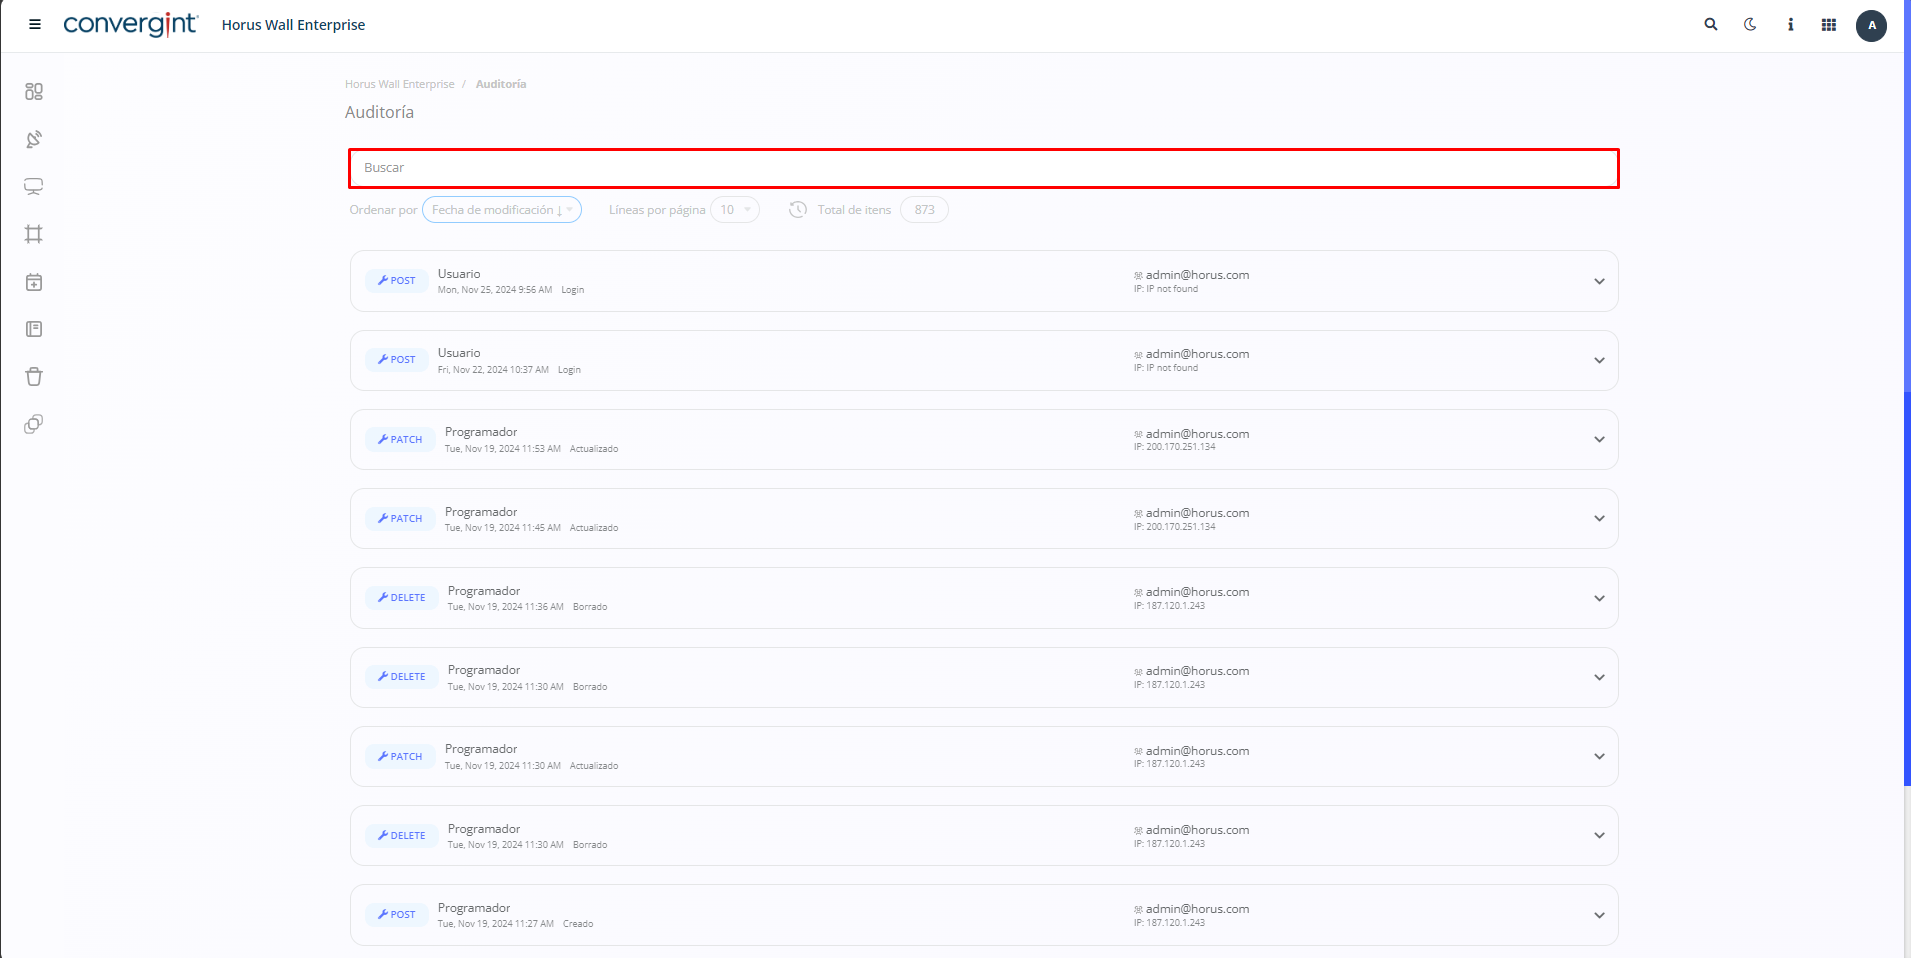The height and width of the screenshot is (958, 1911).
Task: Click the 'Buscar' search field
Action: tap(983, 168)
